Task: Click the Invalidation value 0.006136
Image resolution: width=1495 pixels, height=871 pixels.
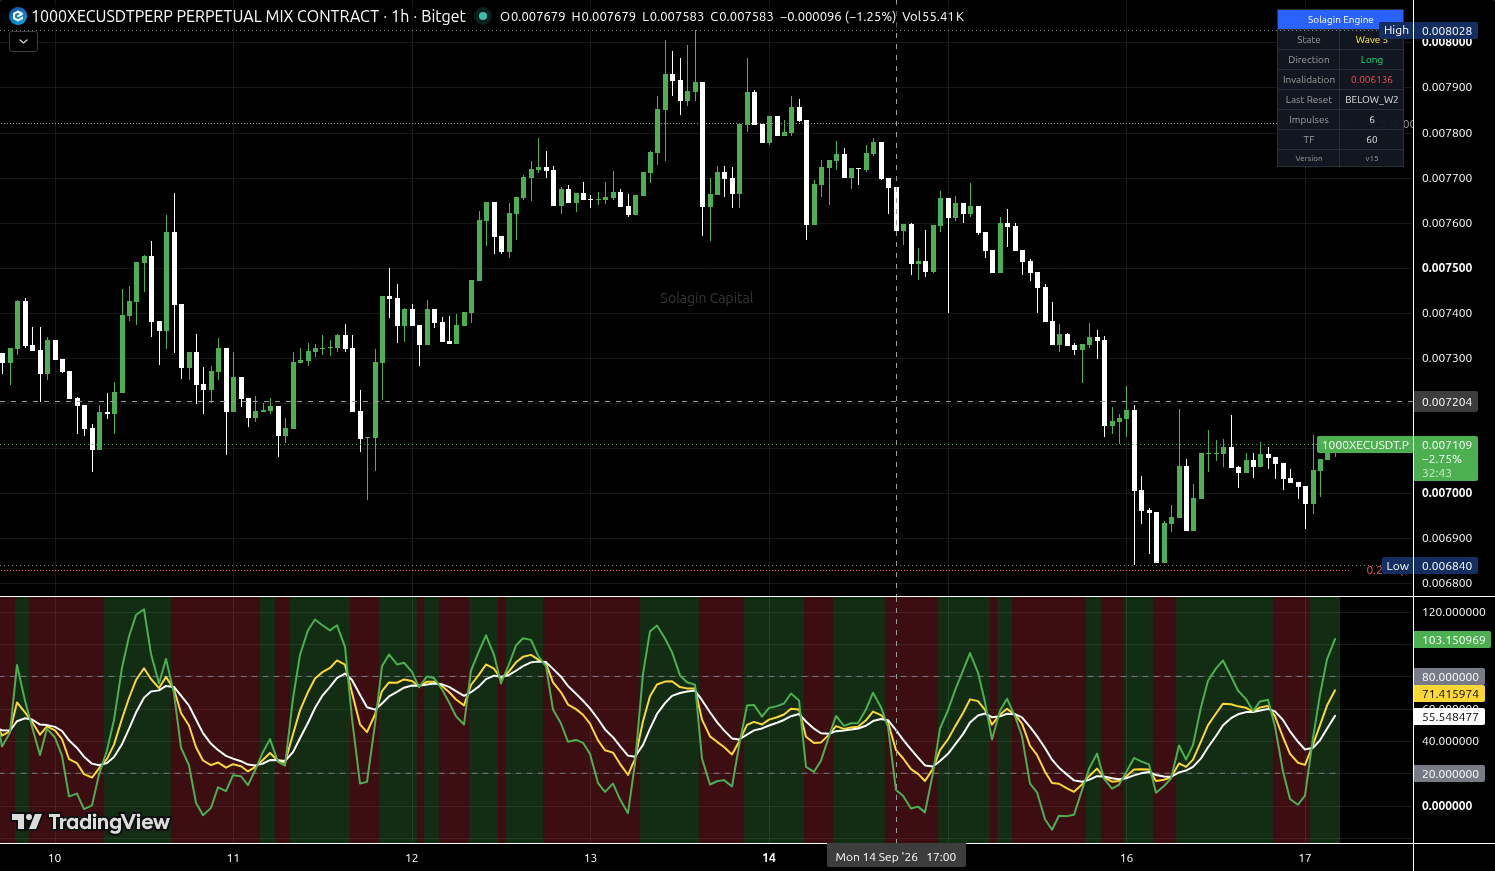Action: pos(1372,80)
